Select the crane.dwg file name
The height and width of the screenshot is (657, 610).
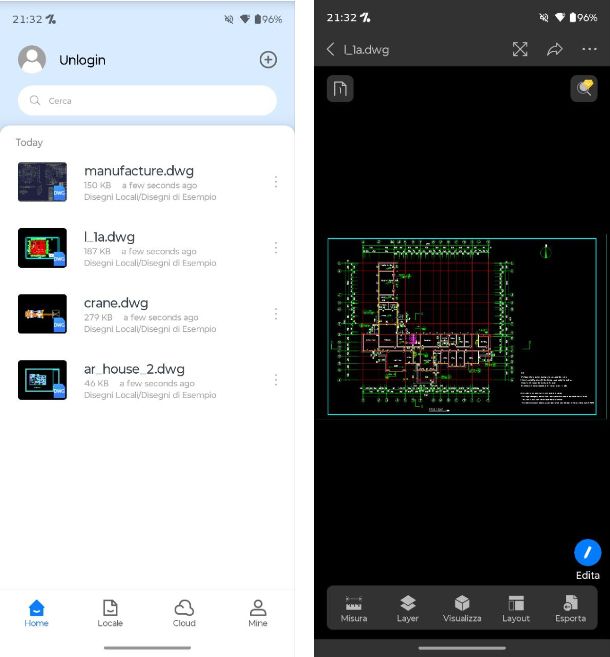coord(116,303)
